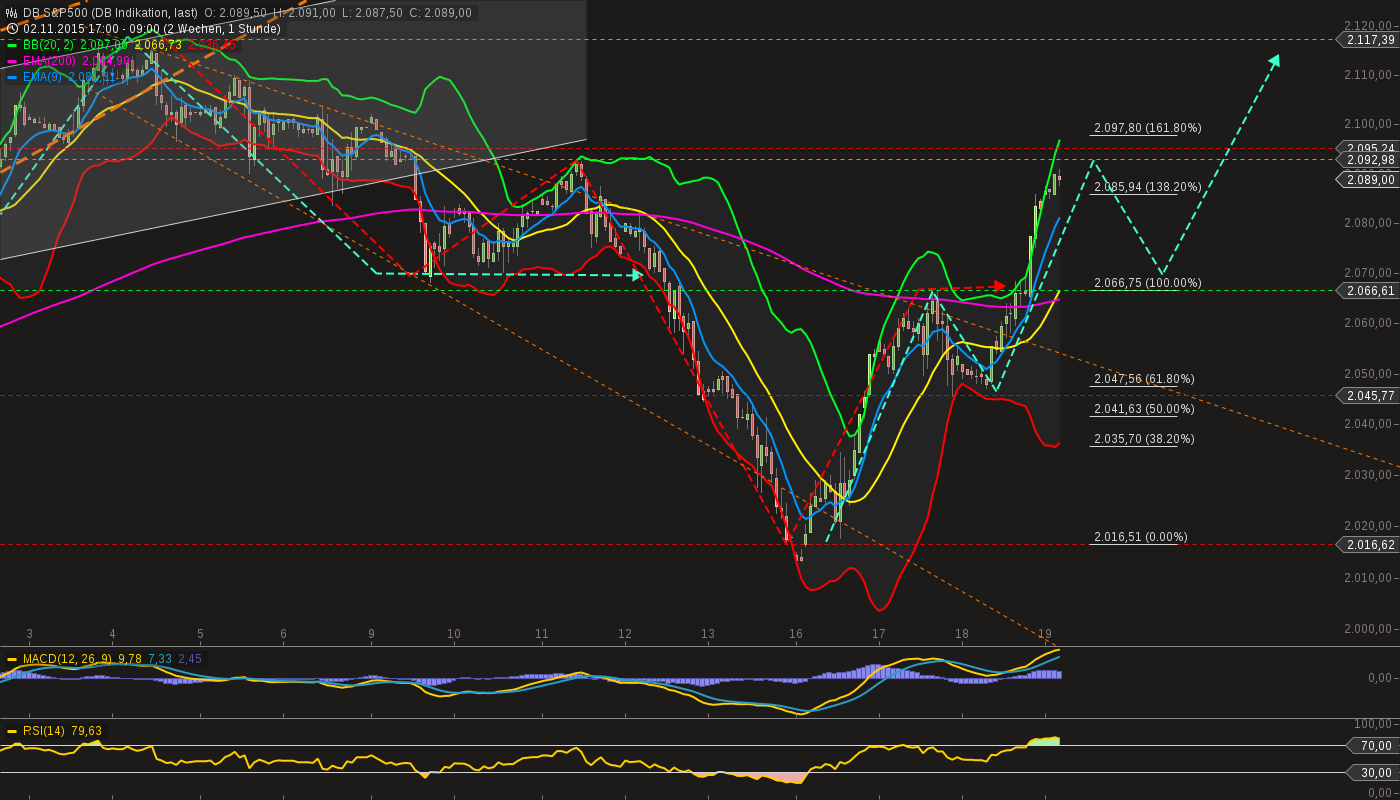Click date label 19 on the time axis
This screenshot has height=800, width=1400.
pyautogui.click(x=1045, y=634)
